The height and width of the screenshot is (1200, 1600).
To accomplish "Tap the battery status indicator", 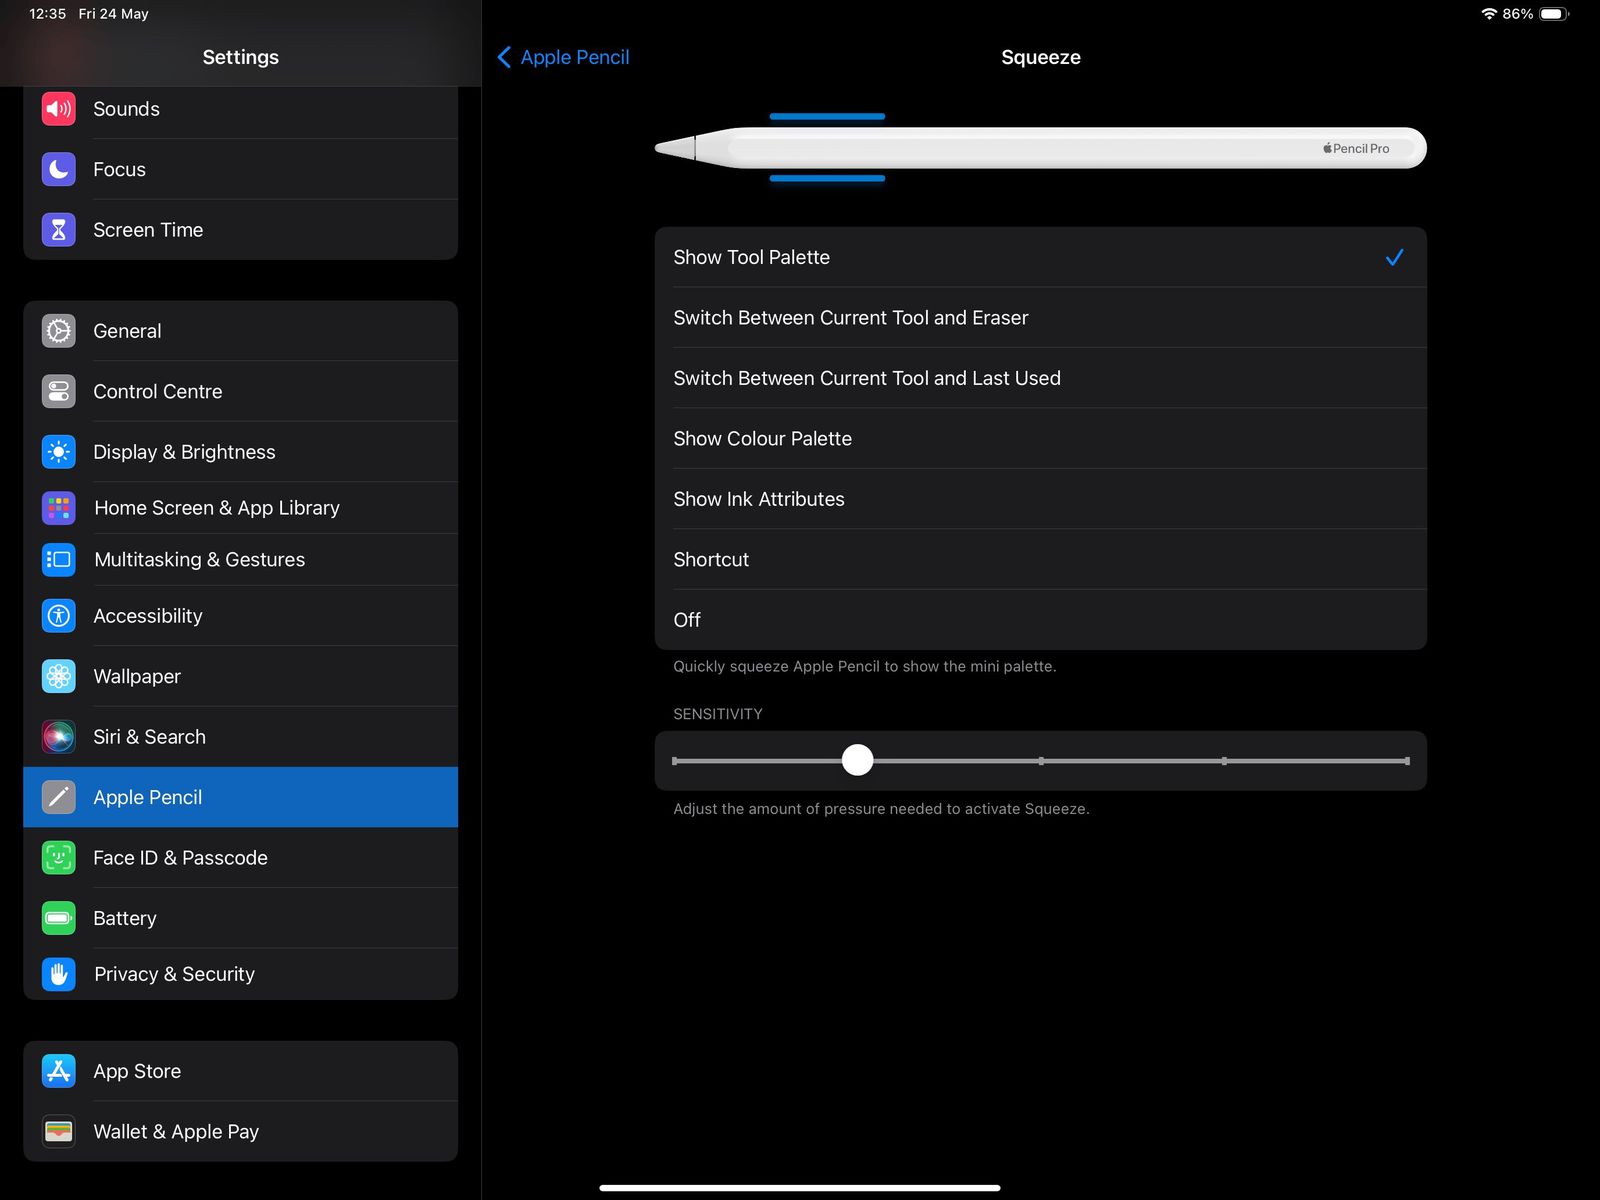I will pyautogui.click(x=1554, y=14).
